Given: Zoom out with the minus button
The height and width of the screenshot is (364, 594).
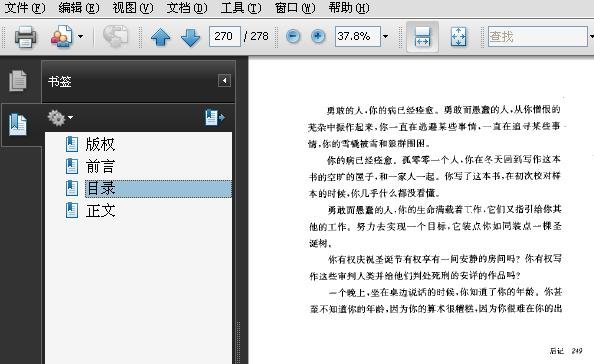Looking at the screenshot, I should point(293,36).
